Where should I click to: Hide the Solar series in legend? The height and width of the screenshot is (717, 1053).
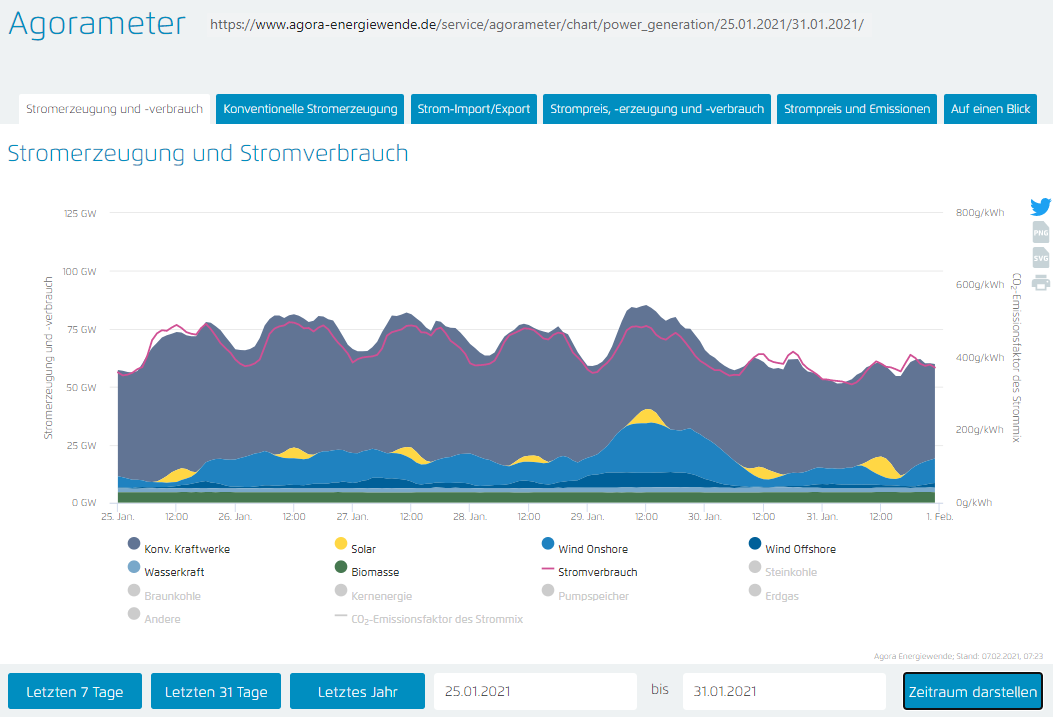(x=363, y=549)
